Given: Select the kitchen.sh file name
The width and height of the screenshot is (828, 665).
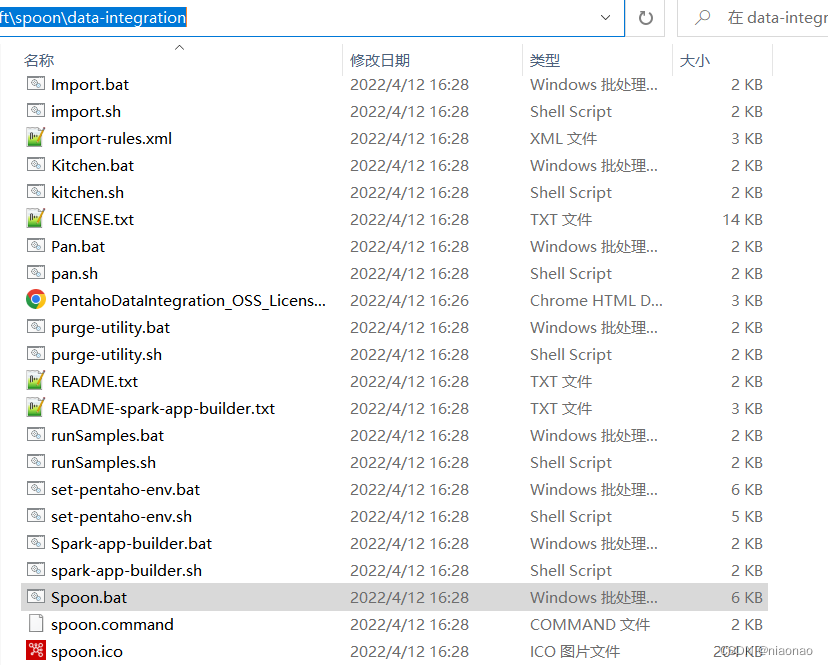Looking at the screenshot, I should 87,192.
